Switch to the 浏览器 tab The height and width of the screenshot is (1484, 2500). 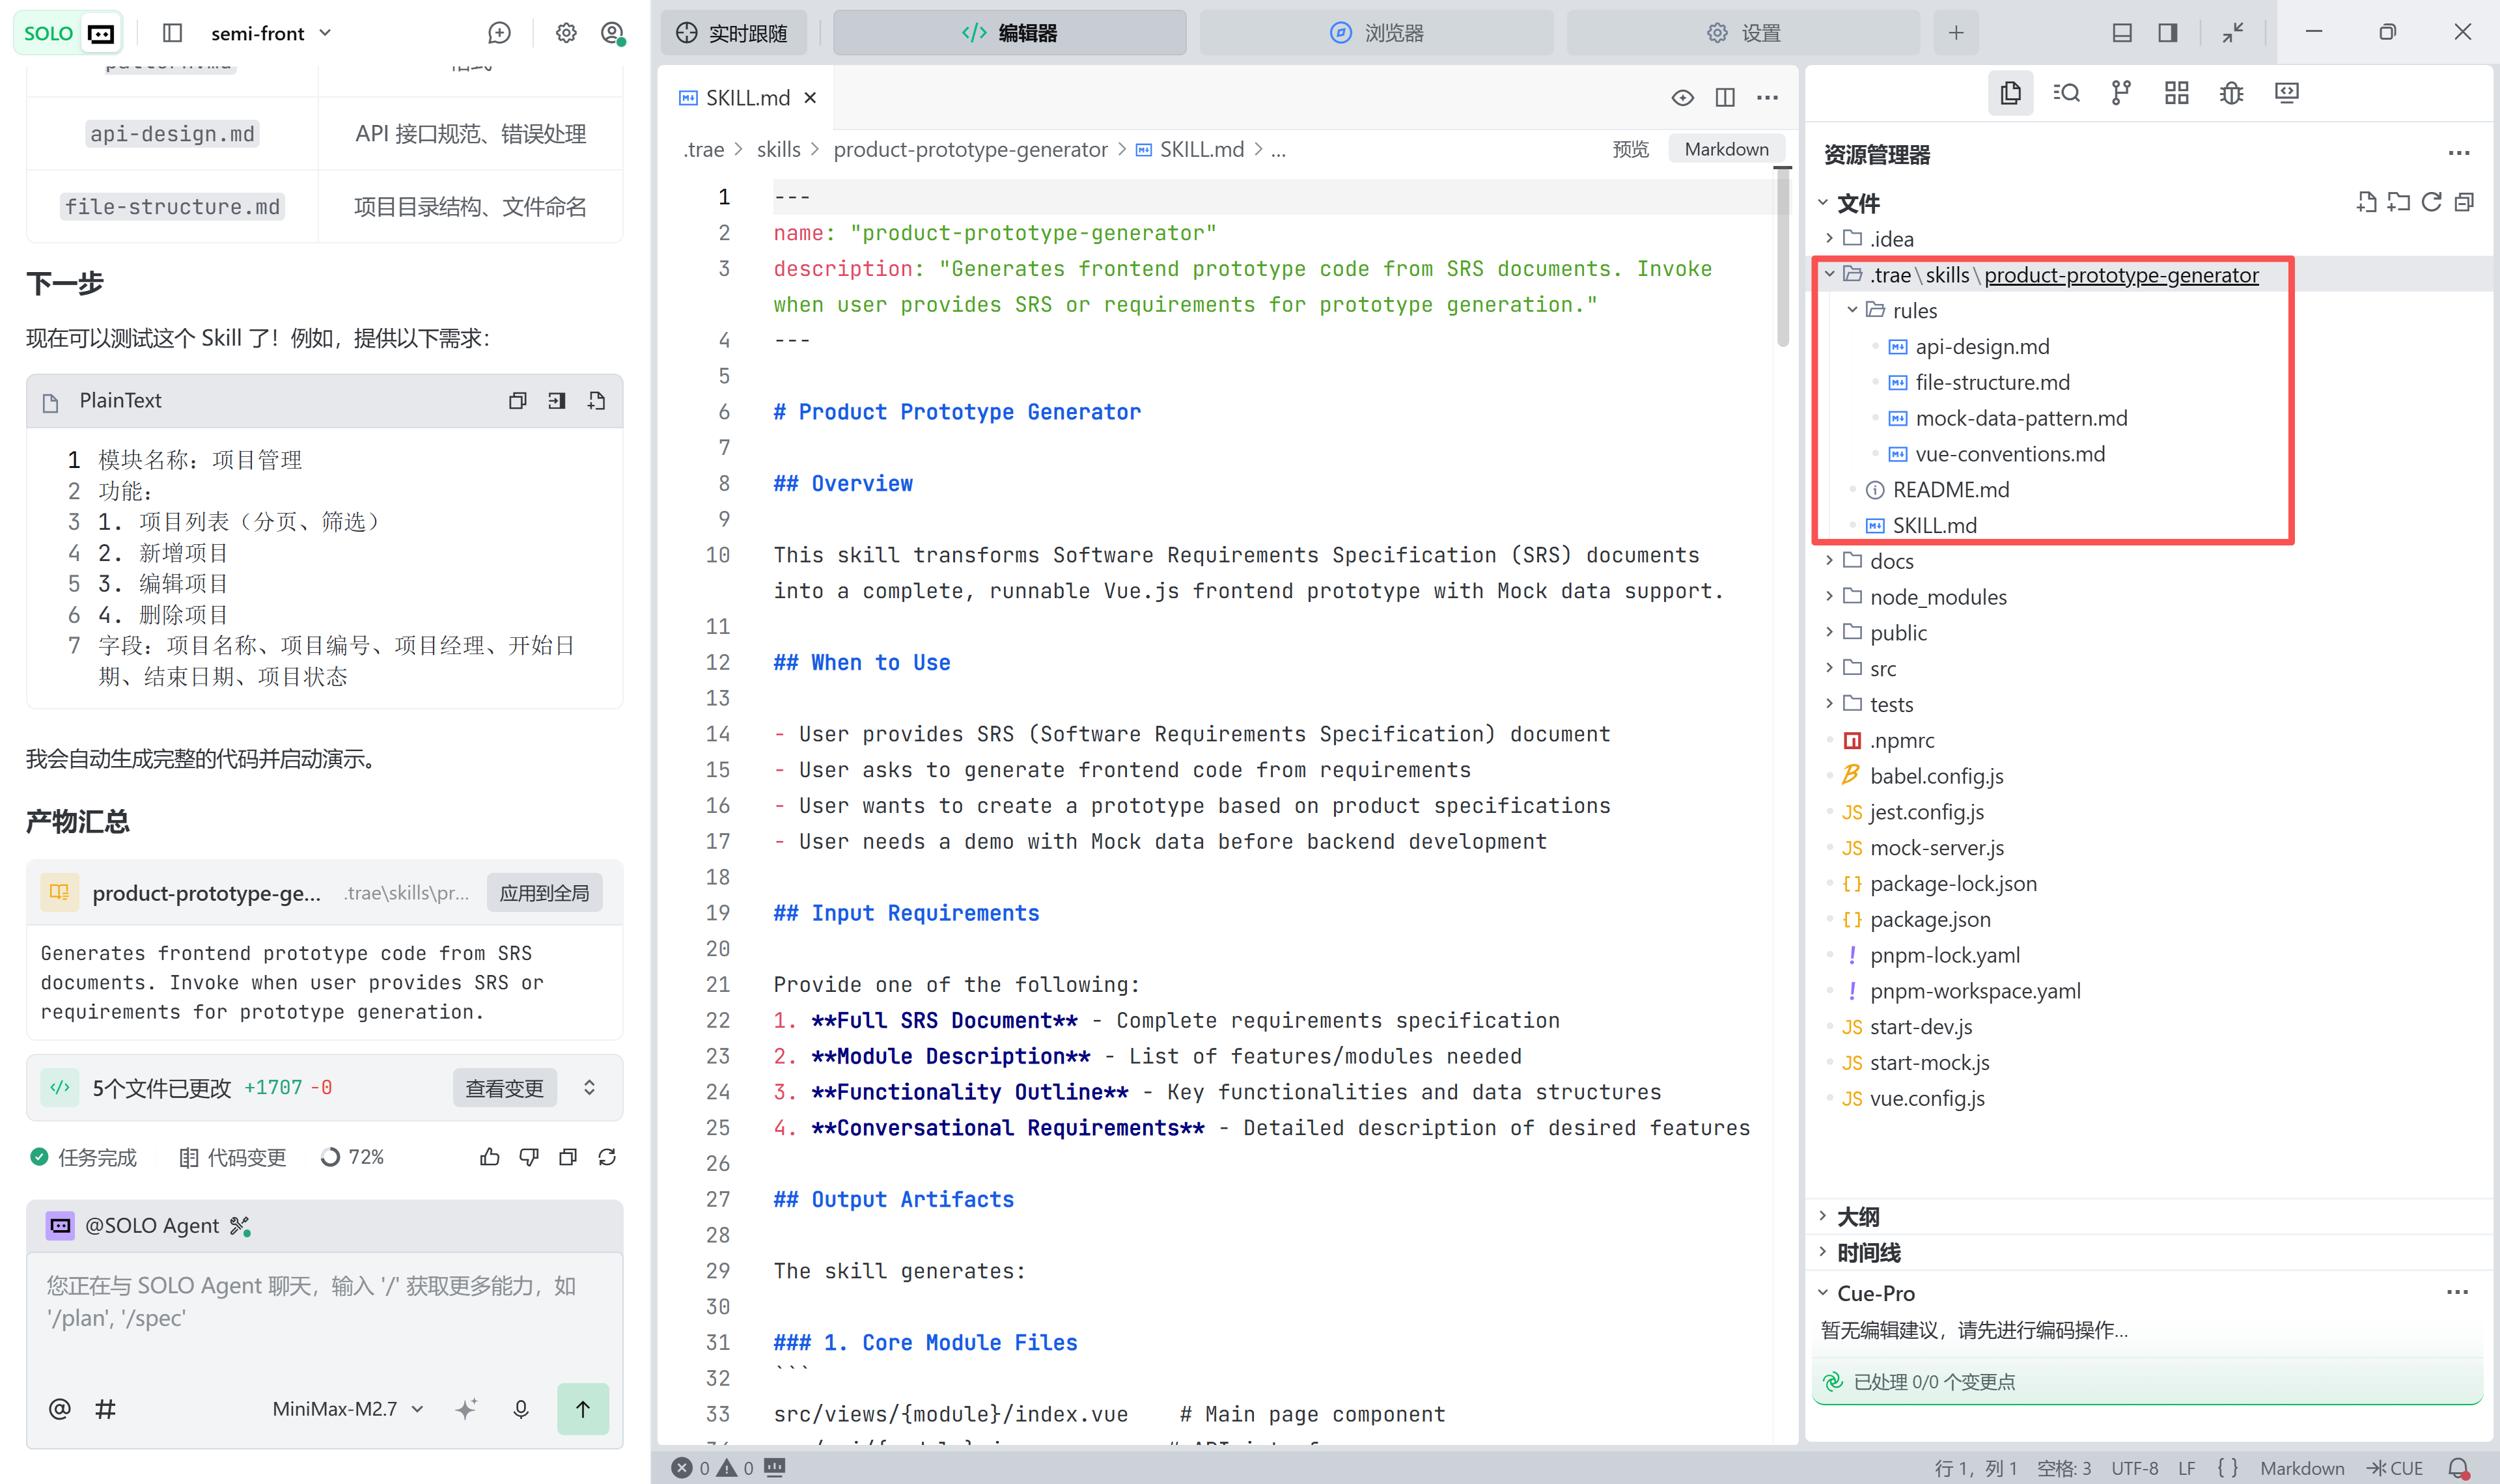click(x=1376, y=33)
